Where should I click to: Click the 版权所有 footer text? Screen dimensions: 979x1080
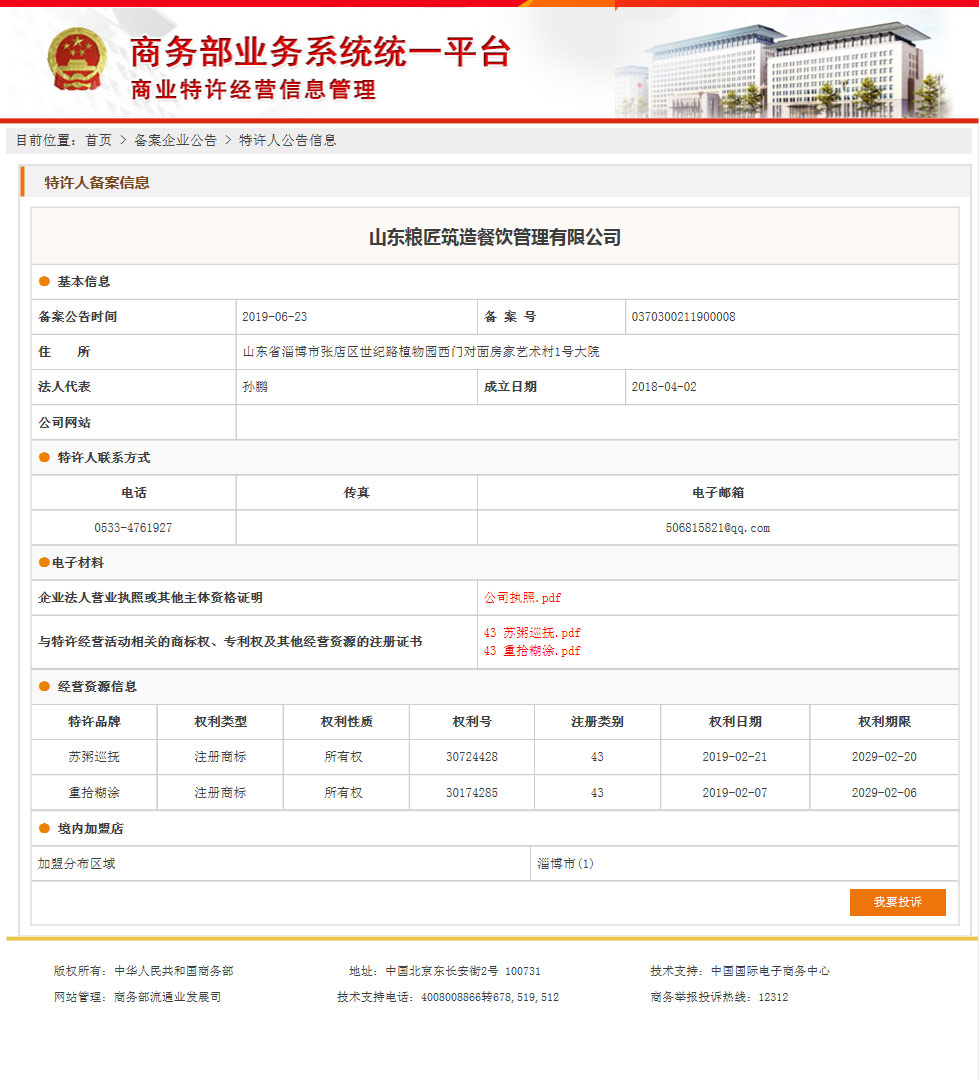pos(143,971)
